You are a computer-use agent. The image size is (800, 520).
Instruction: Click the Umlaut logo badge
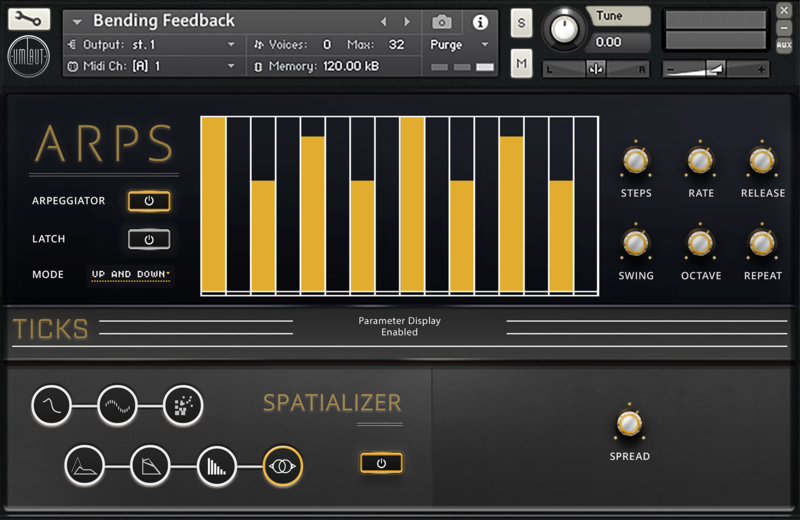point(29,56)
